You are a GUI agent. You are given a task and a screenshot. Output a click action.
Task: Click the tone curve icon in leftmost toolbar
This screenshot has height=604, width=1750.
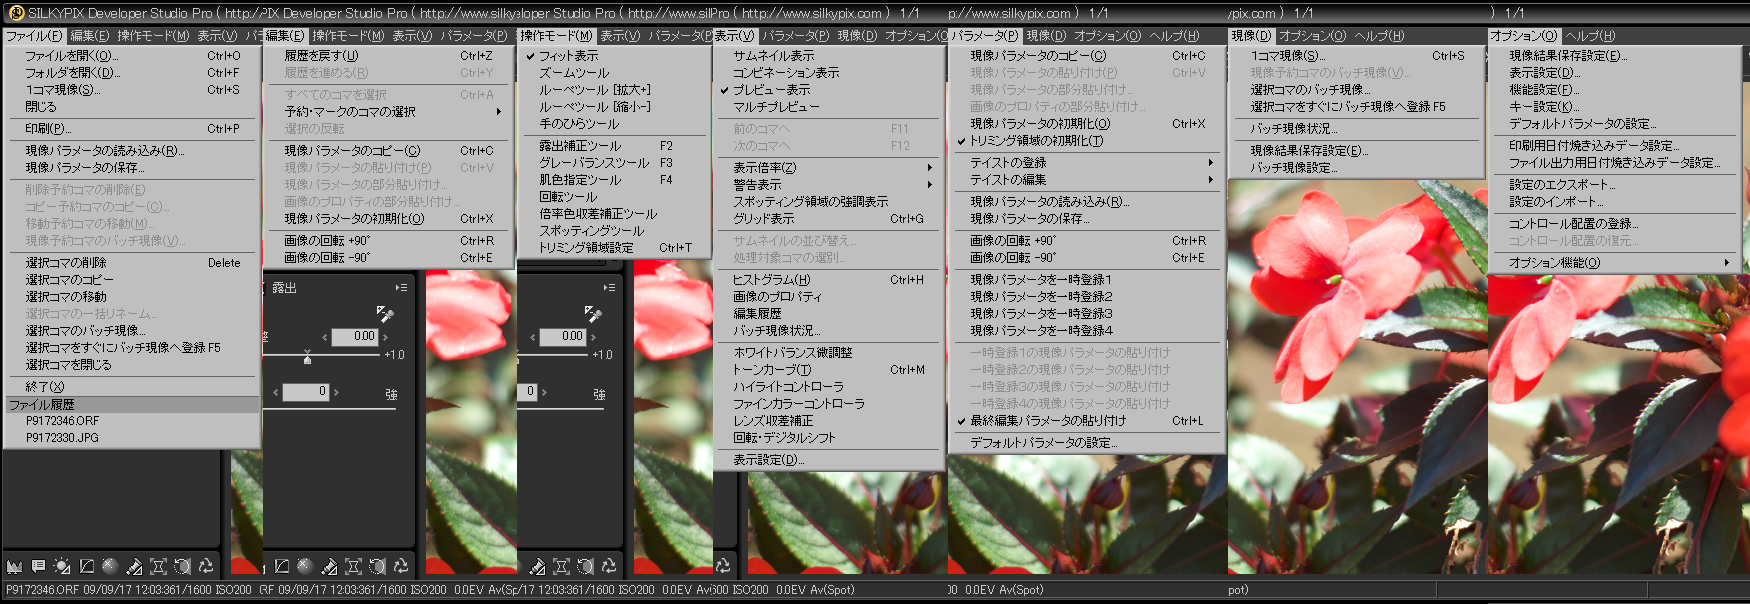pyautogui.click(x=87, y=566)
